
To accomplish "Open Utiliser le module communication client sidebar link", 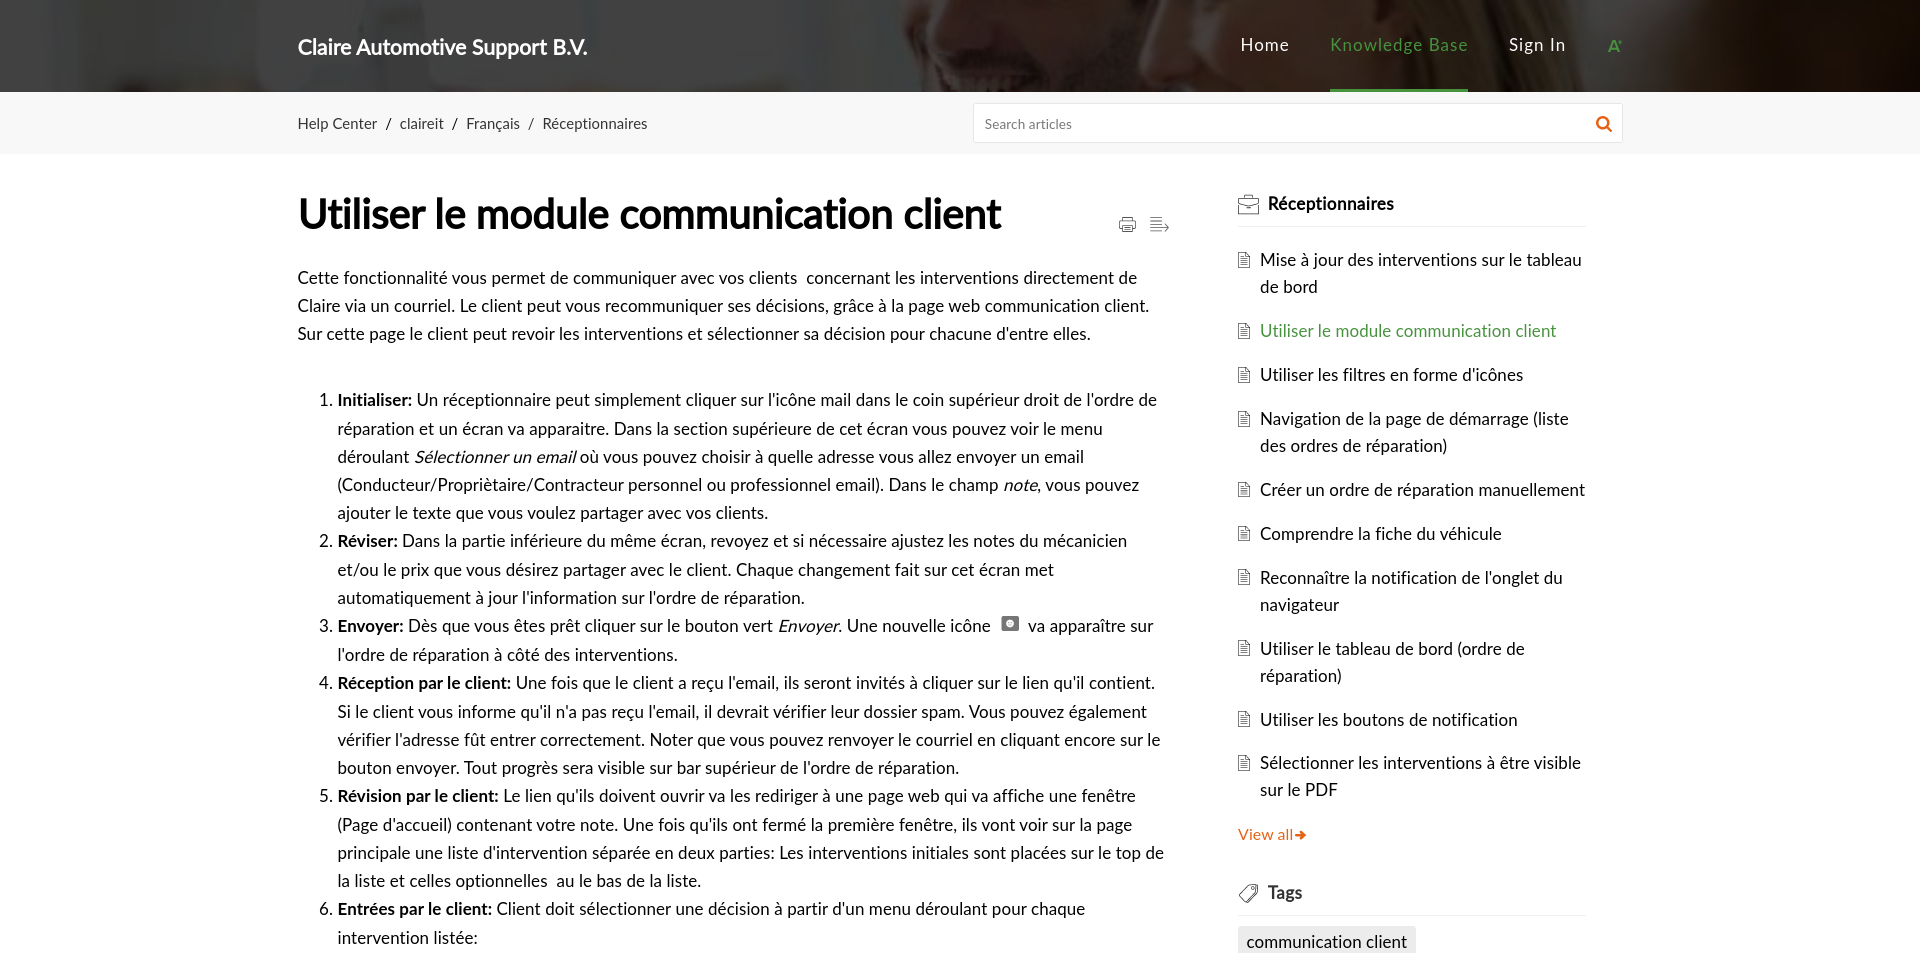I will (1407, 331).
